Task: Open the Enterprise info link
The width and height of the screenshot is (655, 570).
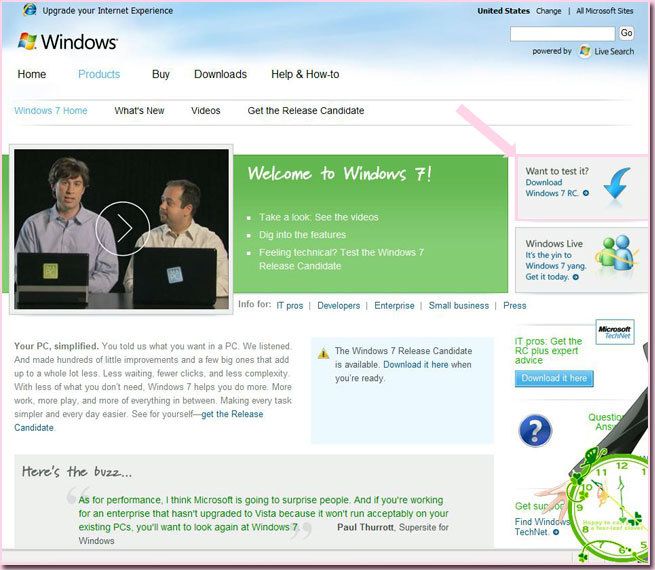Action: tap(394, 306)
